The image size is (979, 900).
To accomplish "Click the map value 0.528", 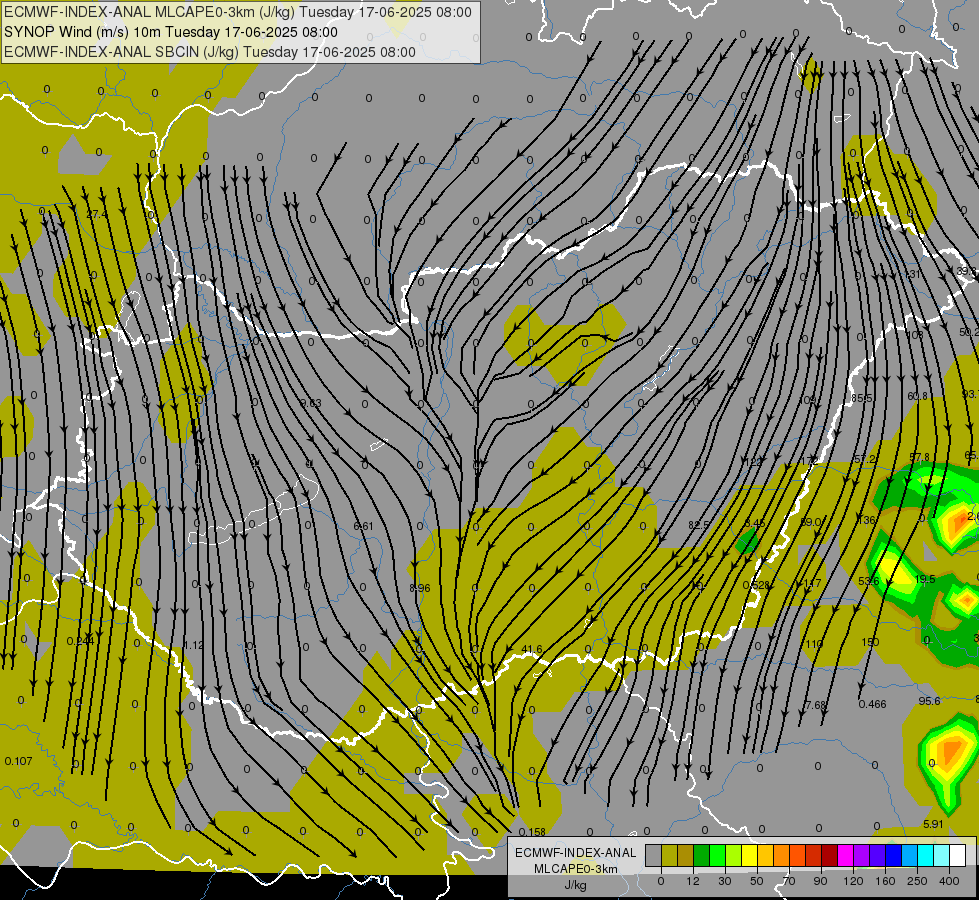I will coord(756,585).
